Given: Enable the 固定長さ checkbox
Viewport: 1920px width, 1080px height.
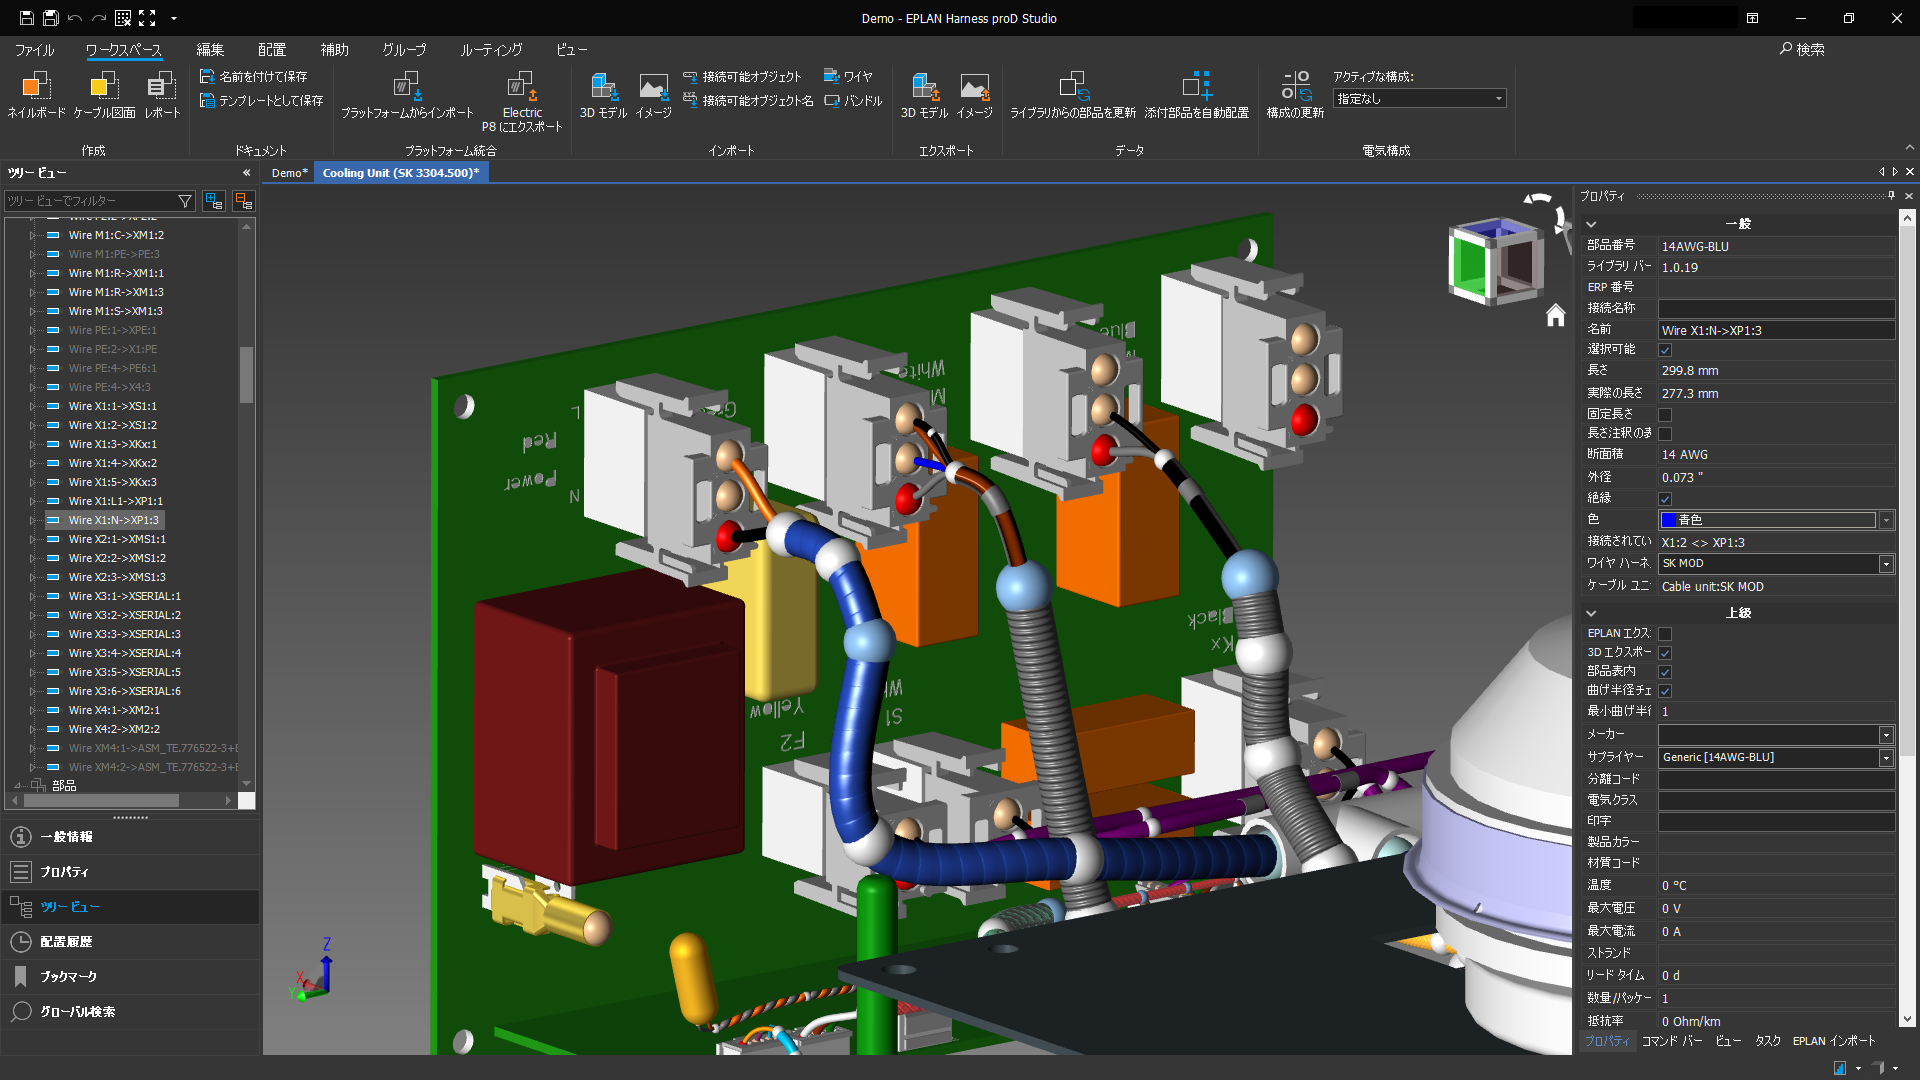Looking at the screenshot, I should click(1665, 413).
